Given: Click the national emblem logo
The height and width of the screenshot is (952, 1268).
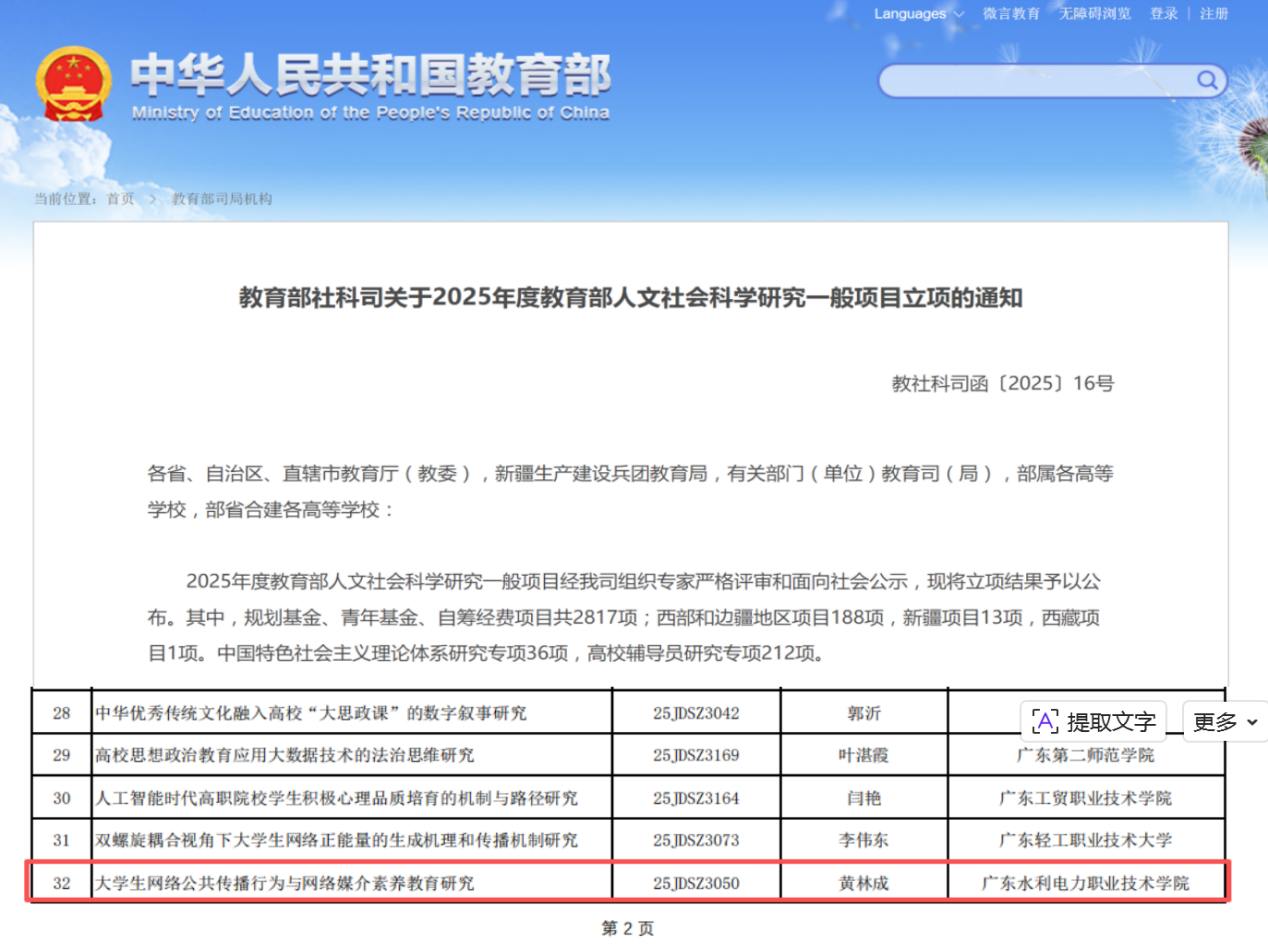Looking at the screenshot, I should (x=74, y=87).
